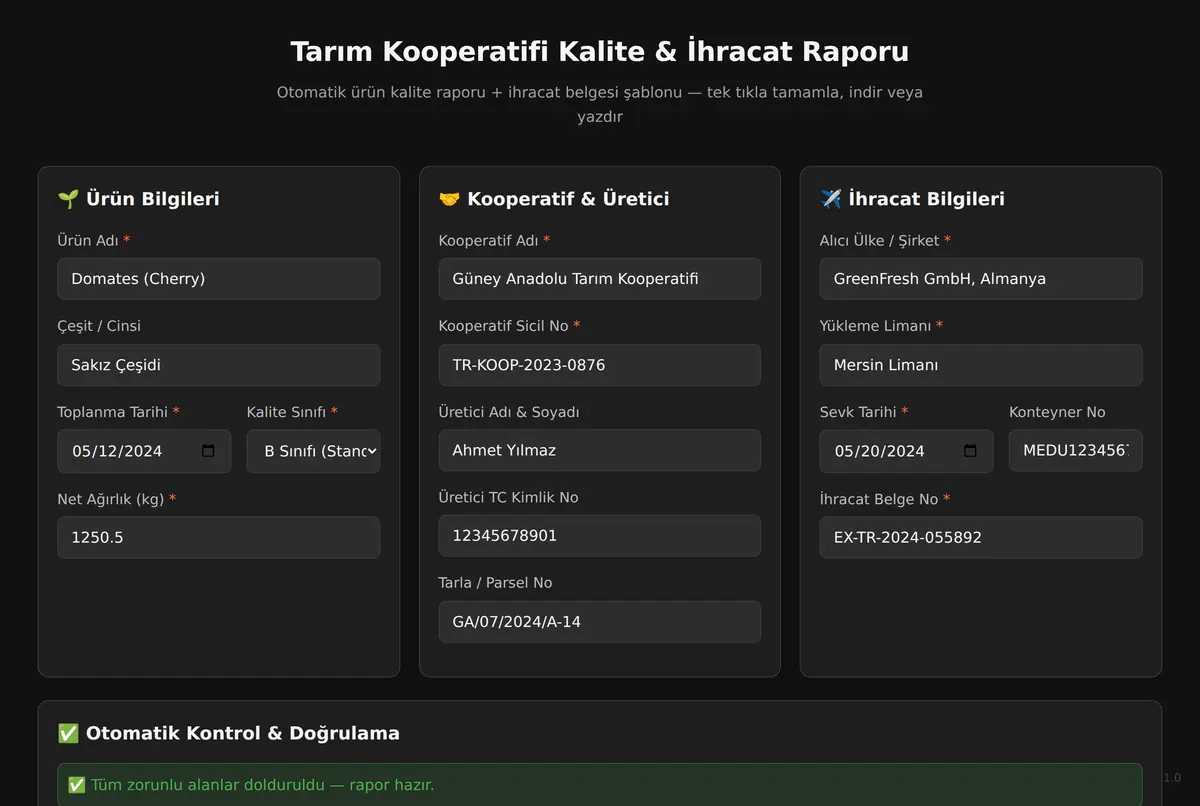
Task: Click the handshake icon beside Kooperatif & Üretici
Action: (x=449, y=199)
